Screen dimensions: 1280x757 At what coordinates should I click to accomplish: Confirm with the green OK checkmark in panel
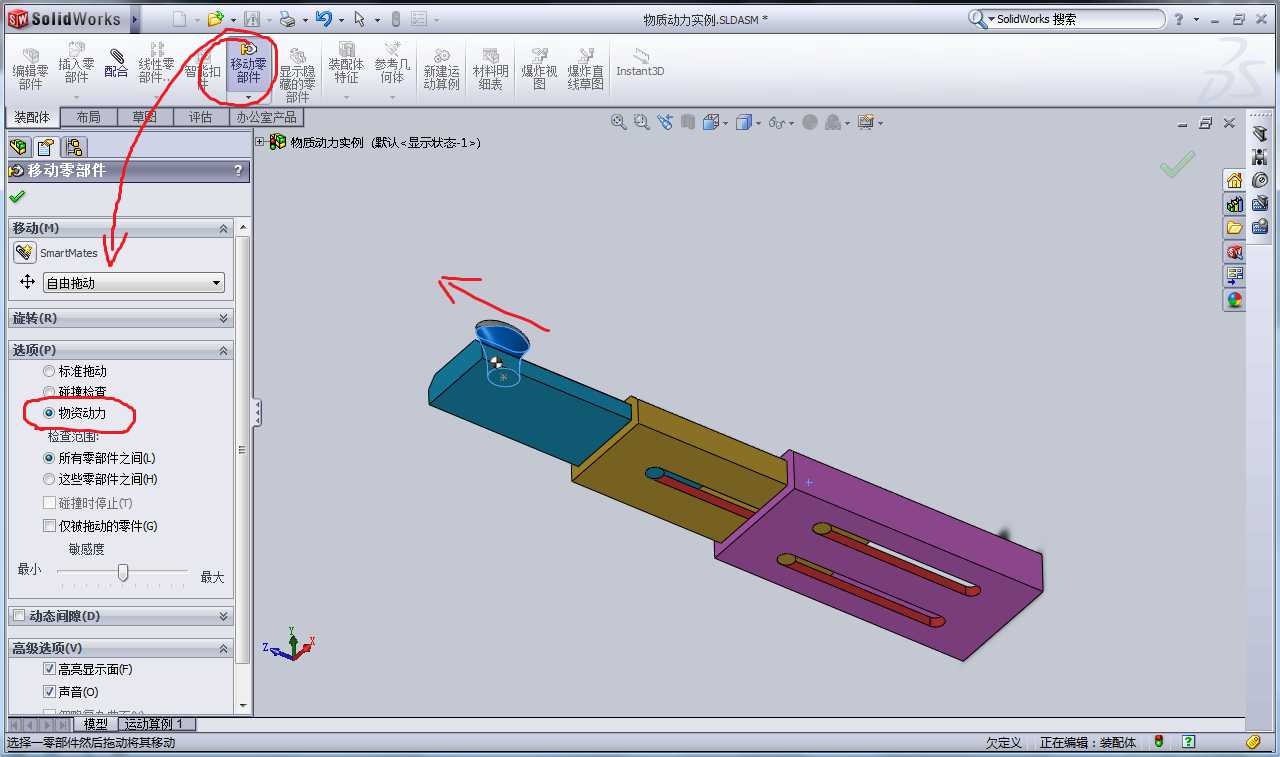click(17, 197)
